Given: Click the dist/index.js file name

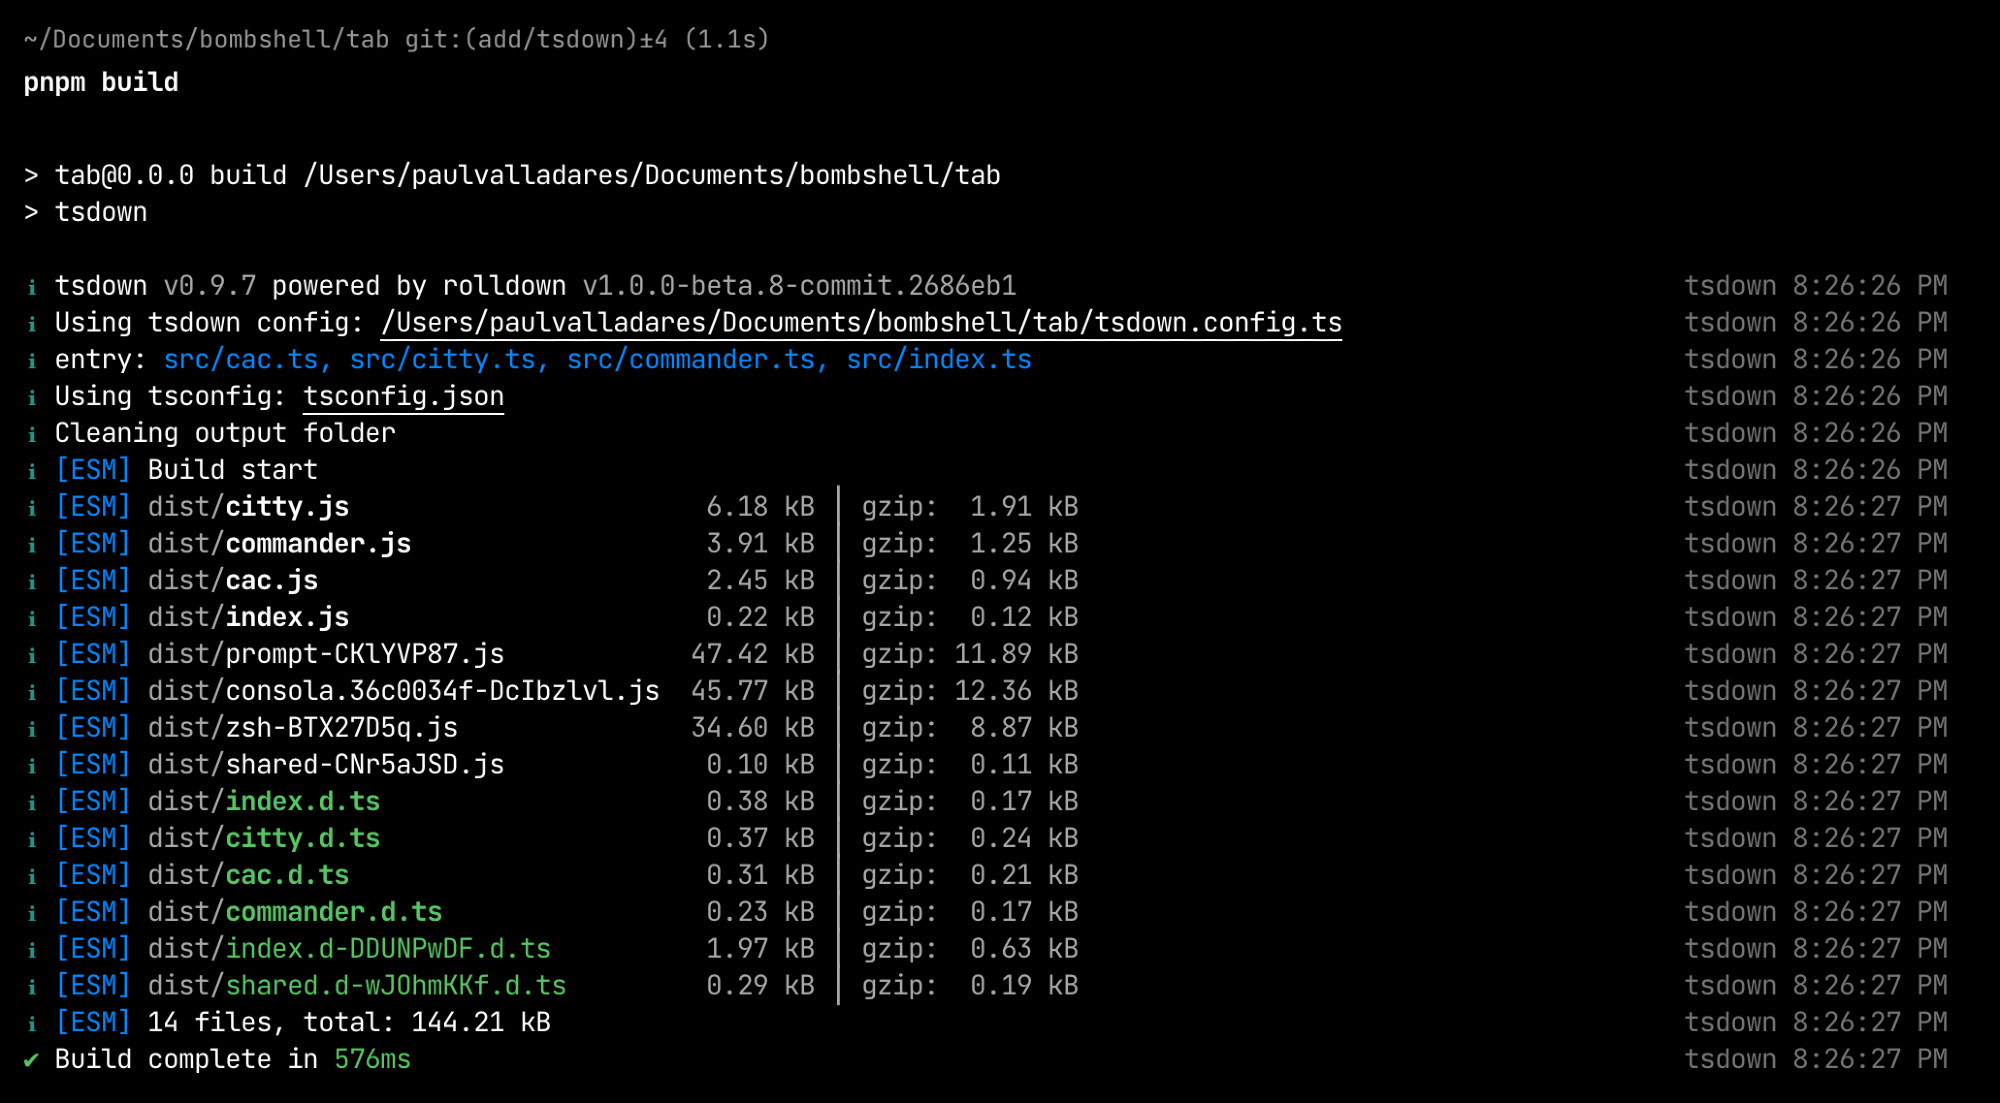Looking at the screenshot, I should (249, 618).
